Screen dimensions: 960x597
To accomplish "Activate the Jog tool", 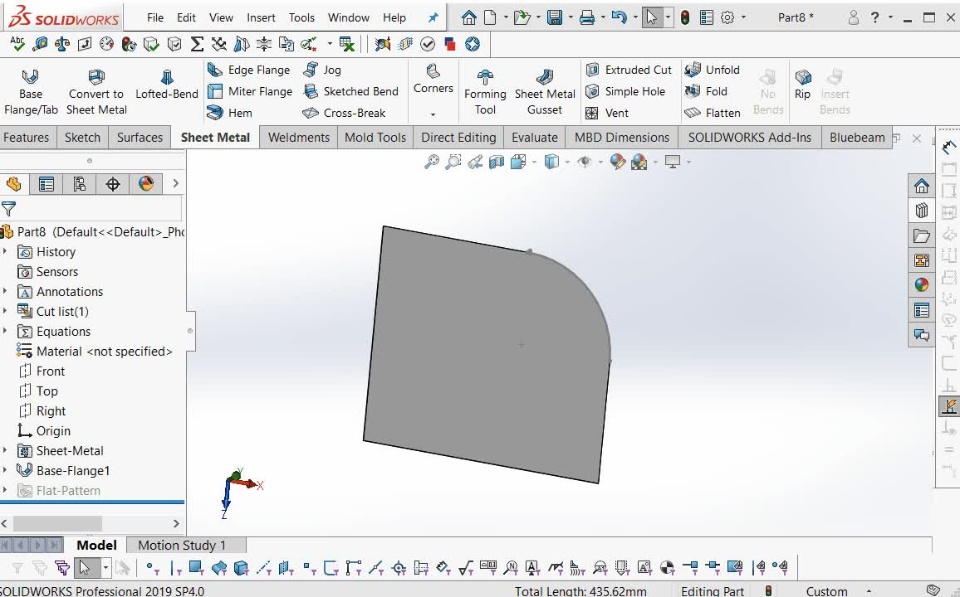I will pos(323,70).
